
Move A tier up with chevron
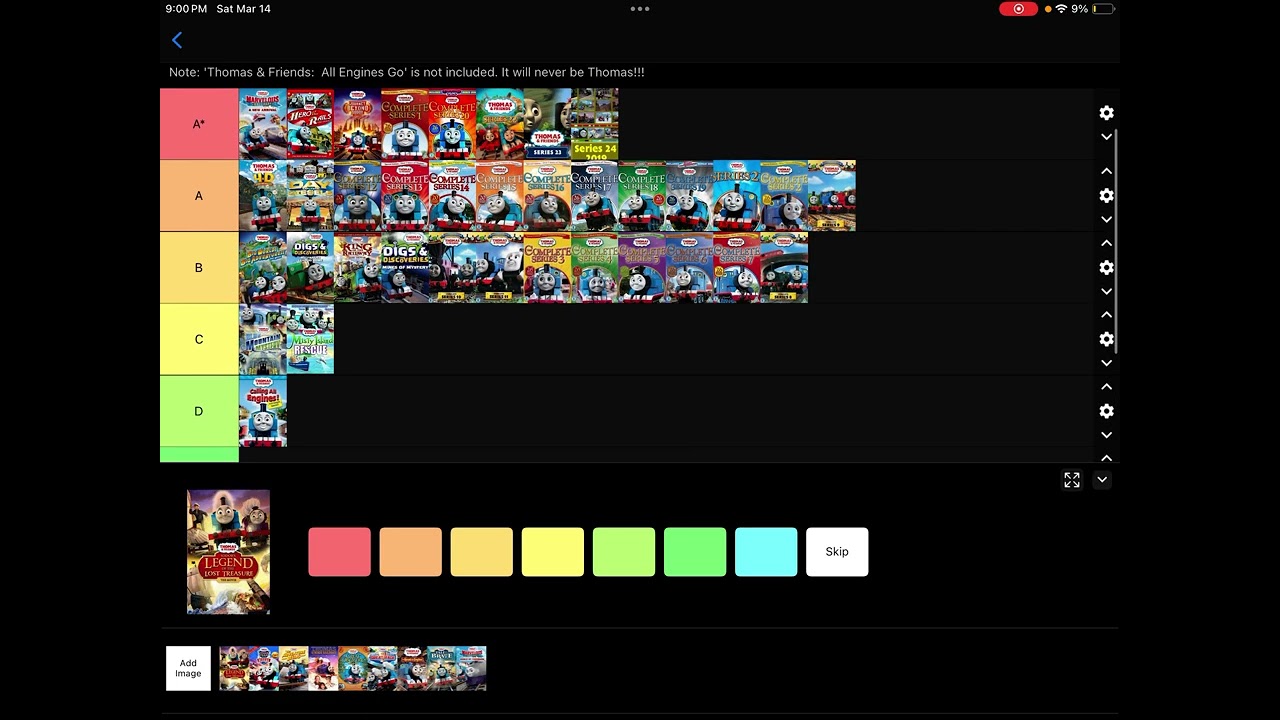pyautogui.click(x=1106, y=172)
